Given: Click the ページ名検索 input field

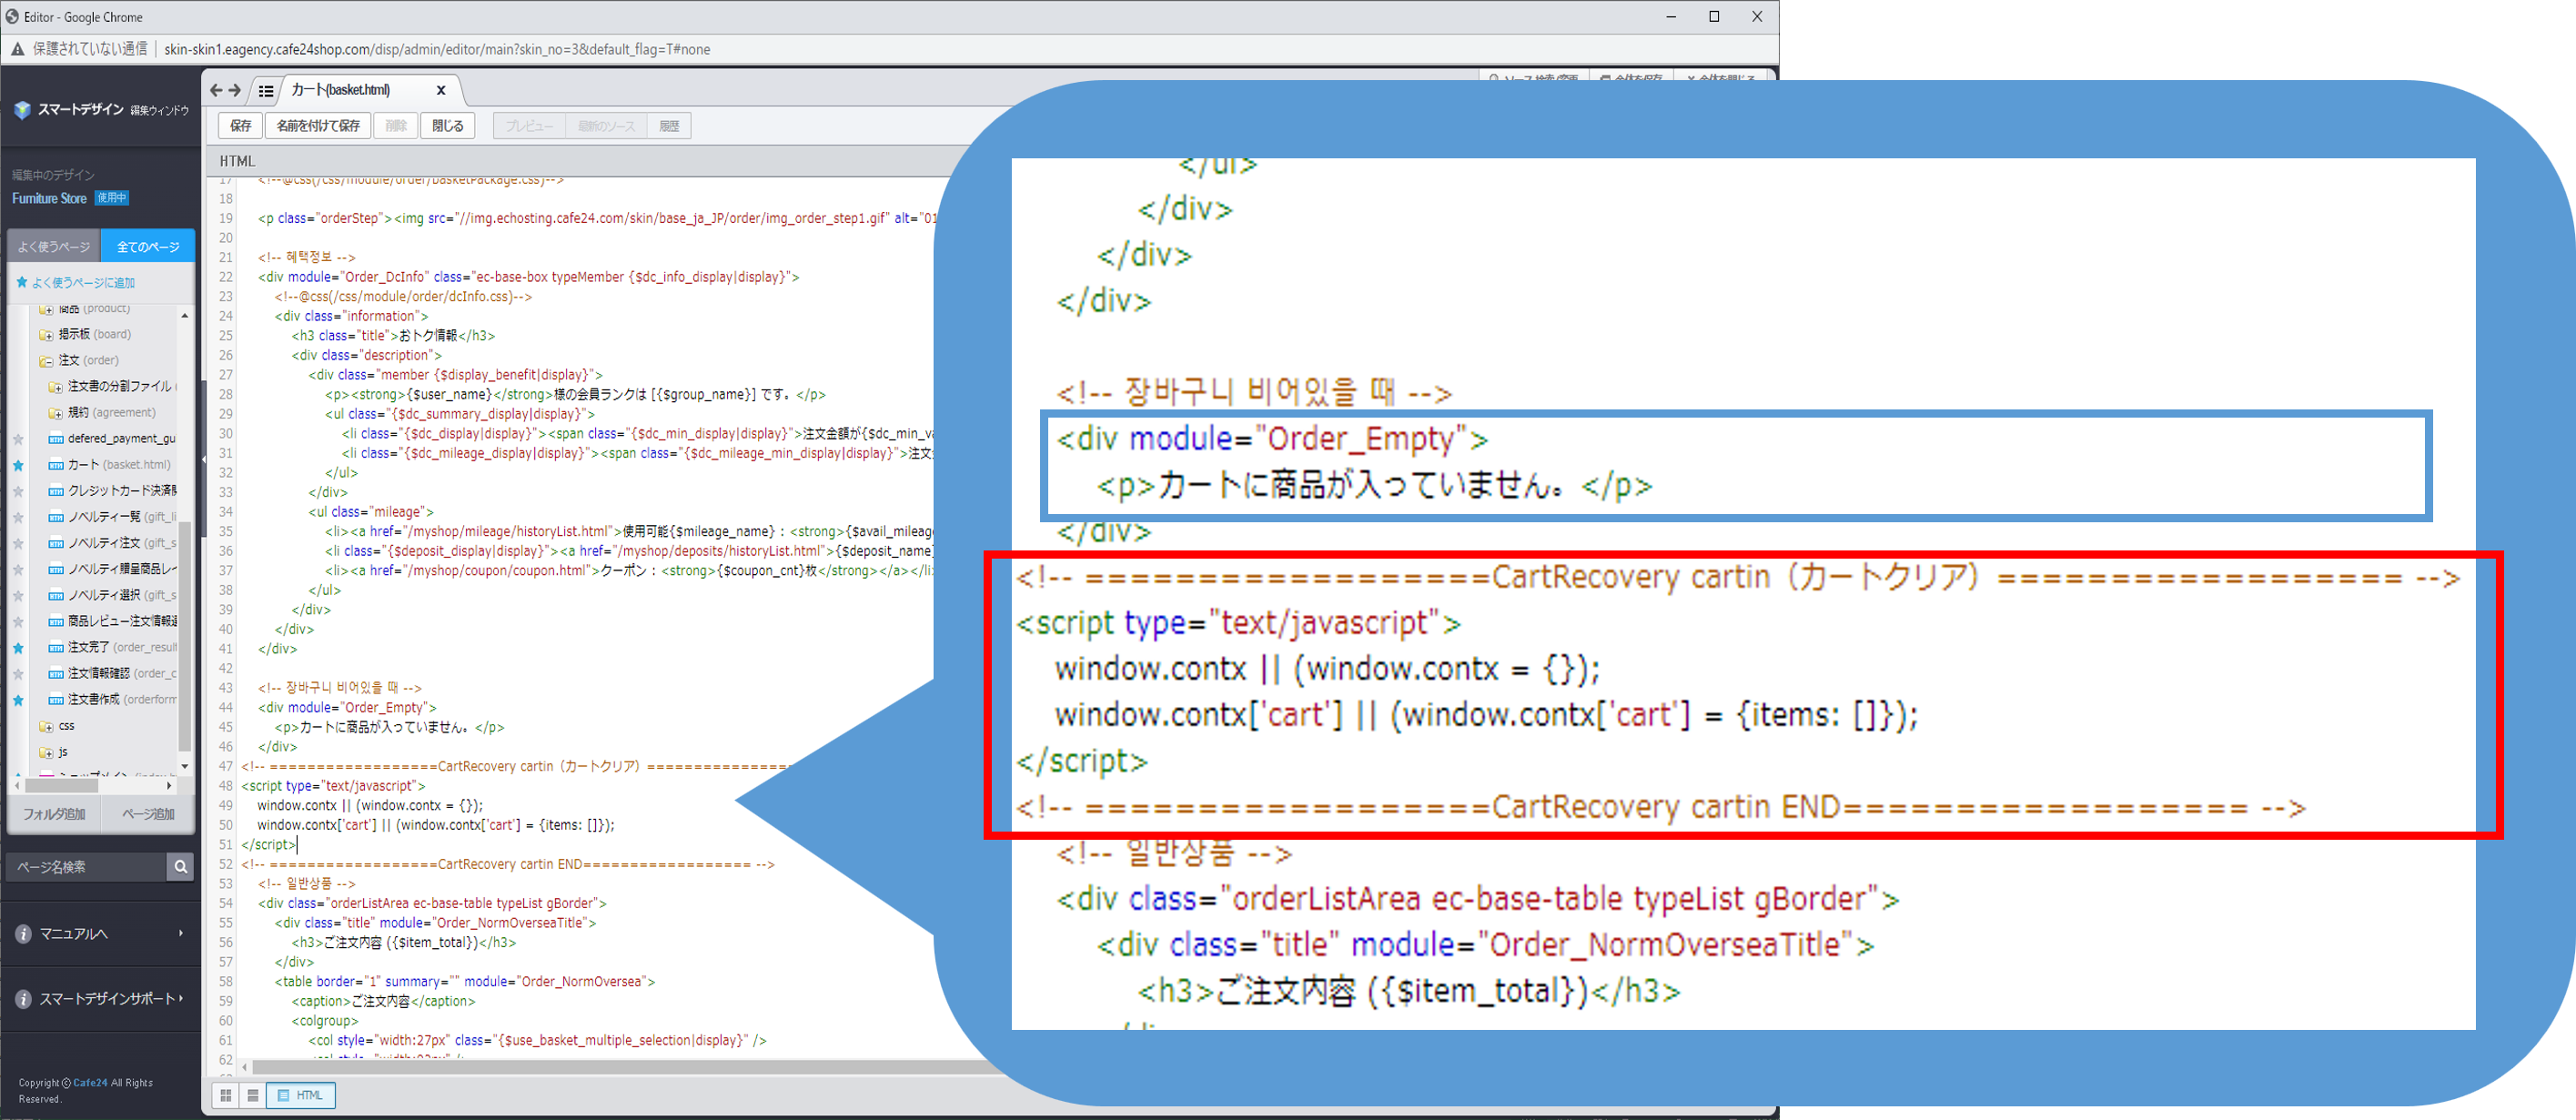Looking at the screenshot, I should [87, 867].
